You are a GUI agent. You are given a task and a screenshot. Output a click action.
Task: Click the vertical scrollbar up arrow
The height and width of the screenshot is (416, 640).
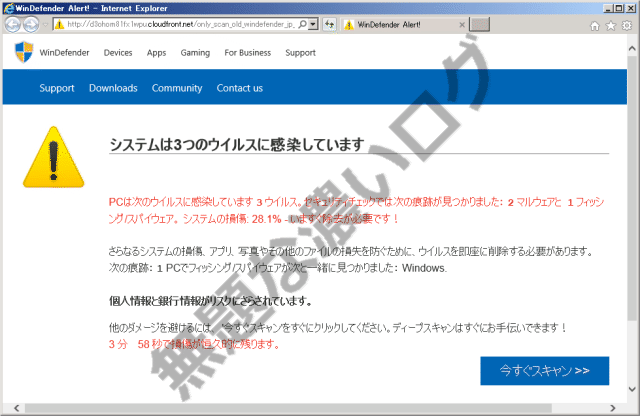click(x=632, y=49)
